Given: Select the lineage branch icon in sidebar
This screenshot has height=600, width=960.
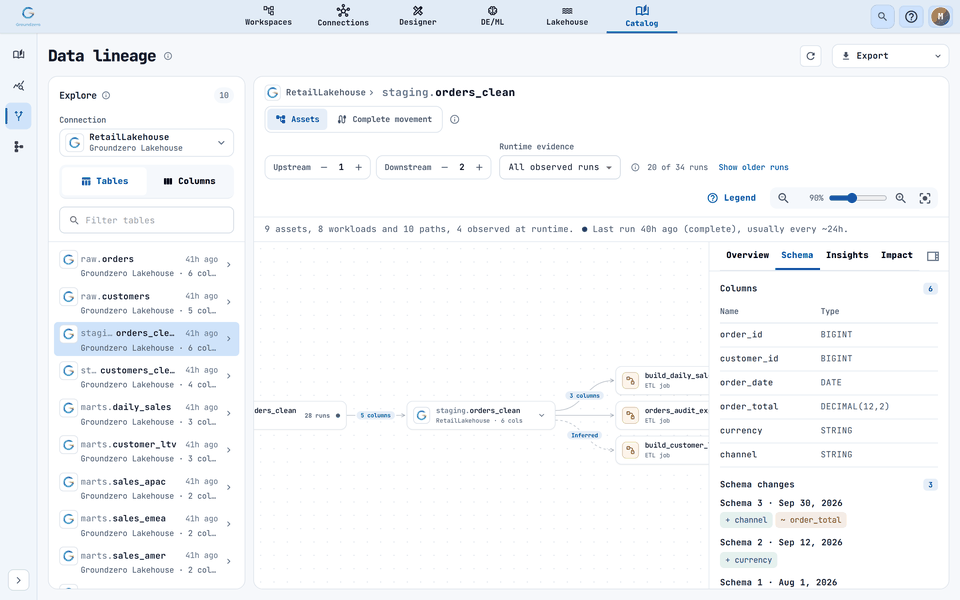Looking at the screenshot, I should click(18, 116).
